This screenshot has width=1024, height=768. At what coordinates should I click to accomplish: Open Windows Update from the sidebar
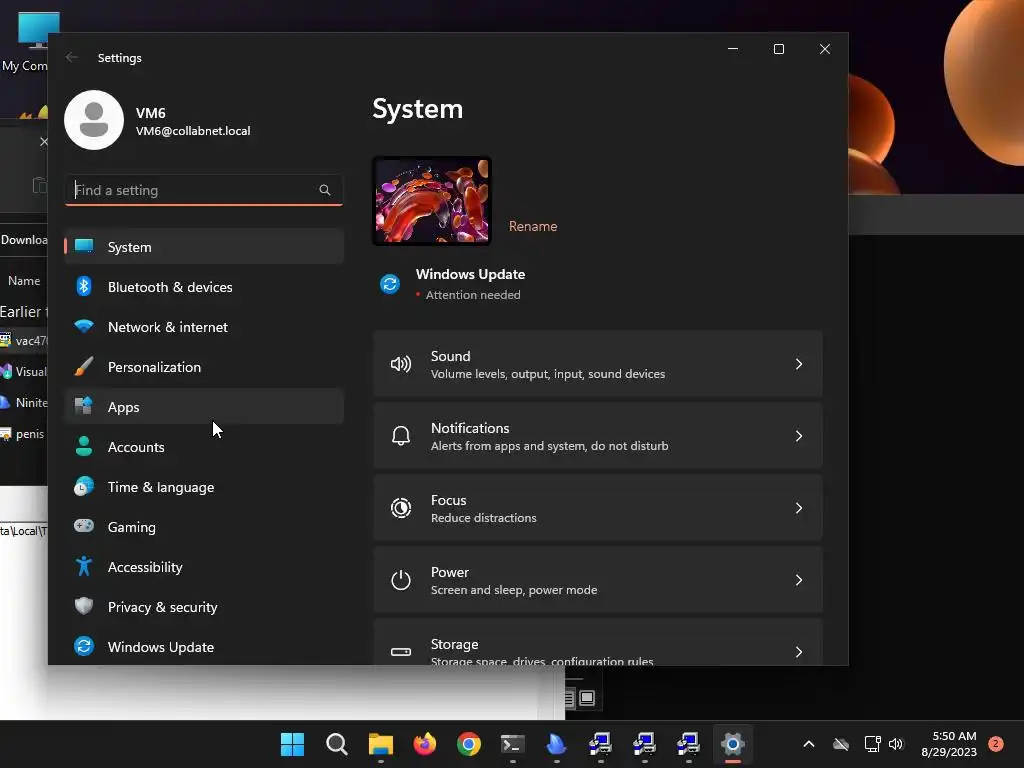tap(204, 647)
